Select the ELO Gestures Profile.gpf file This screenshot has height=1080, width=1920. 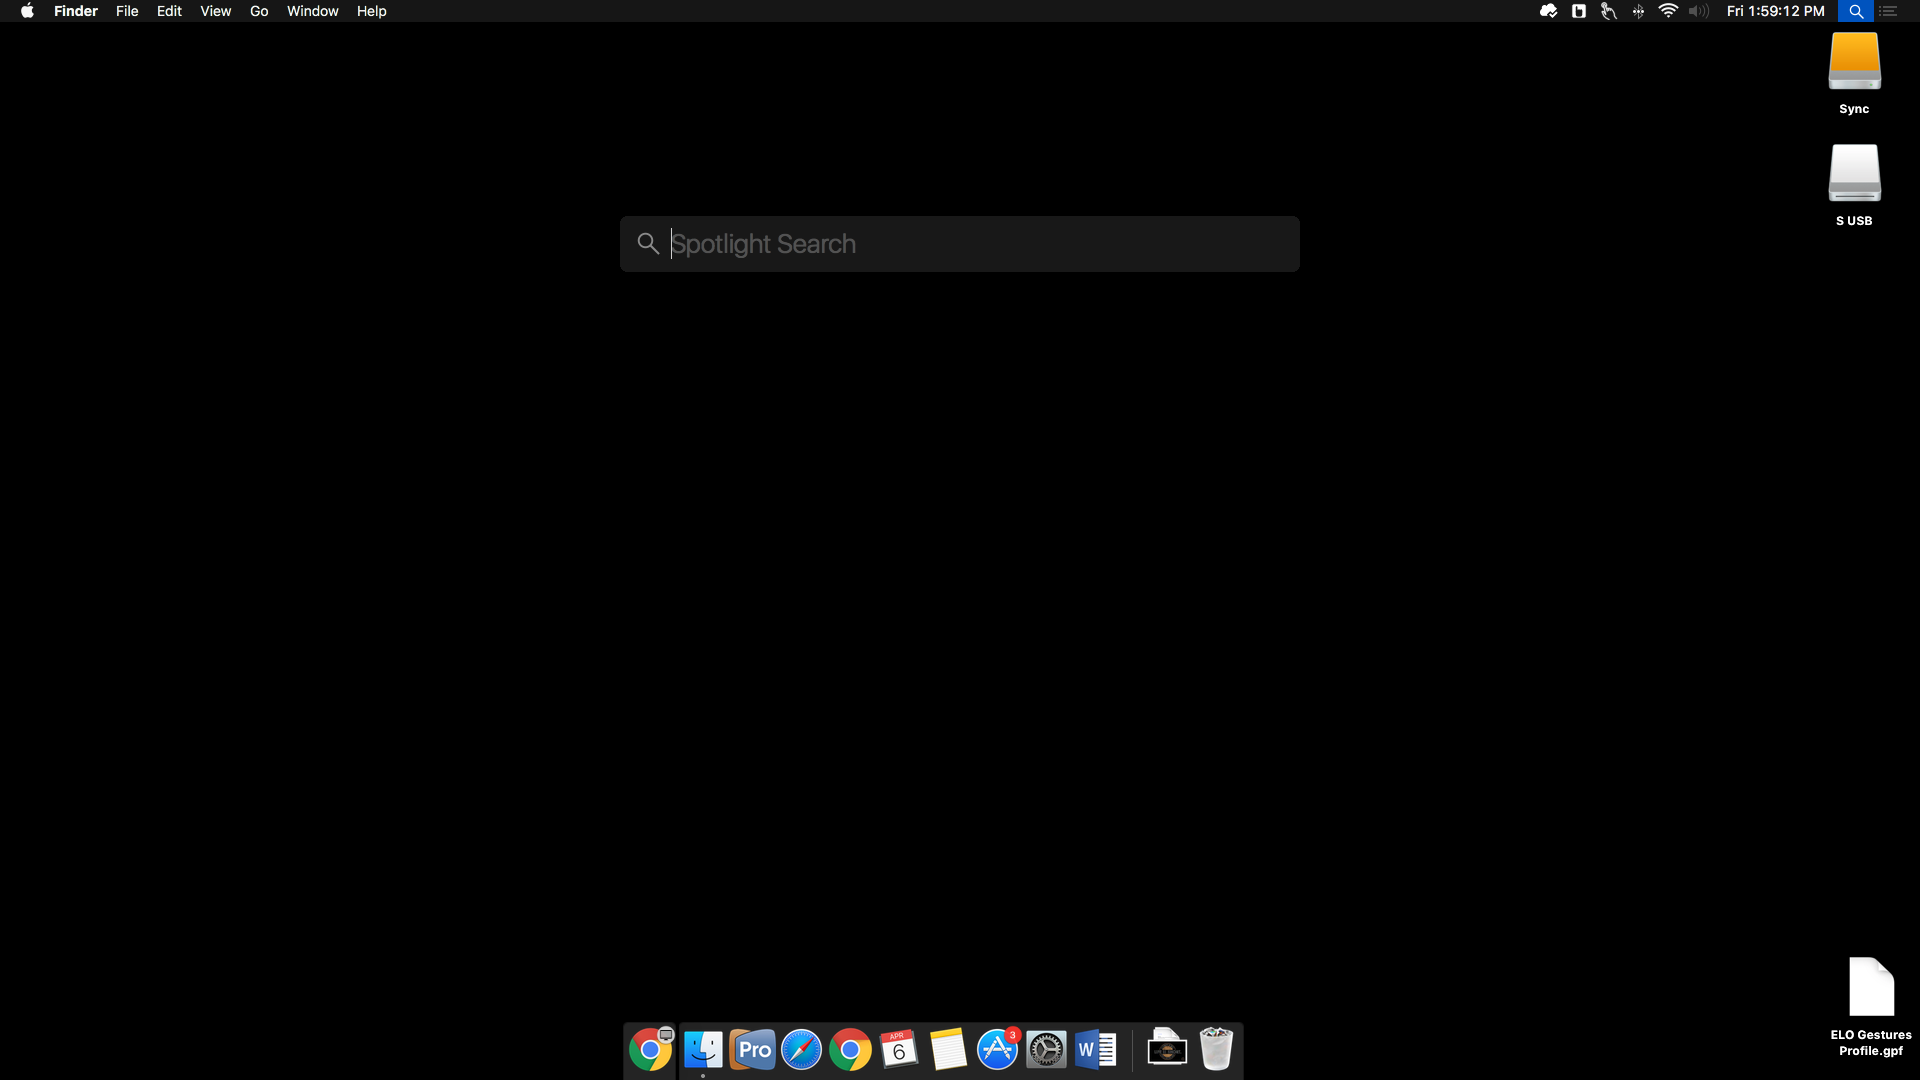[x=1870, y=988]
